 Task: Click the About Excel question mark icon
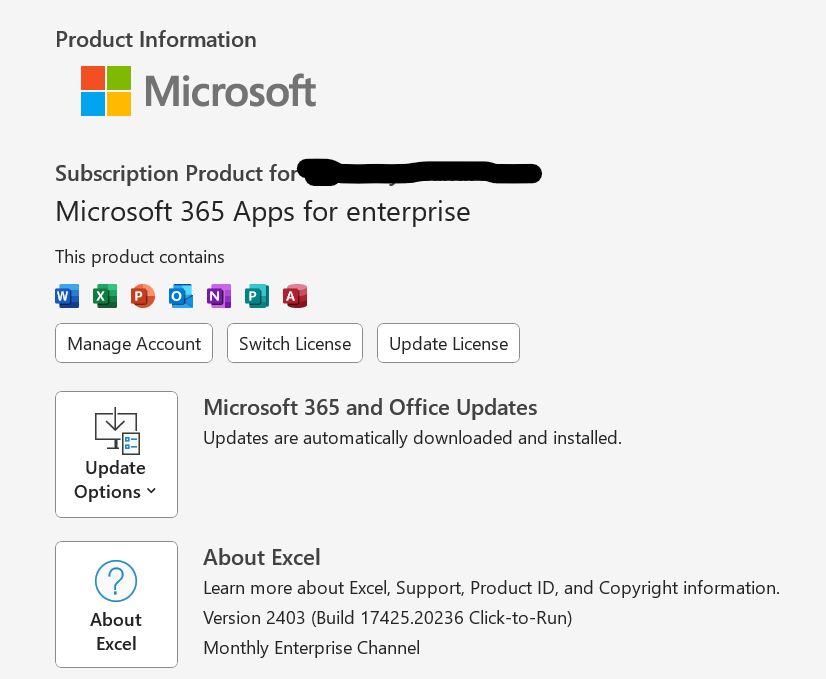(x=116, y=580)
